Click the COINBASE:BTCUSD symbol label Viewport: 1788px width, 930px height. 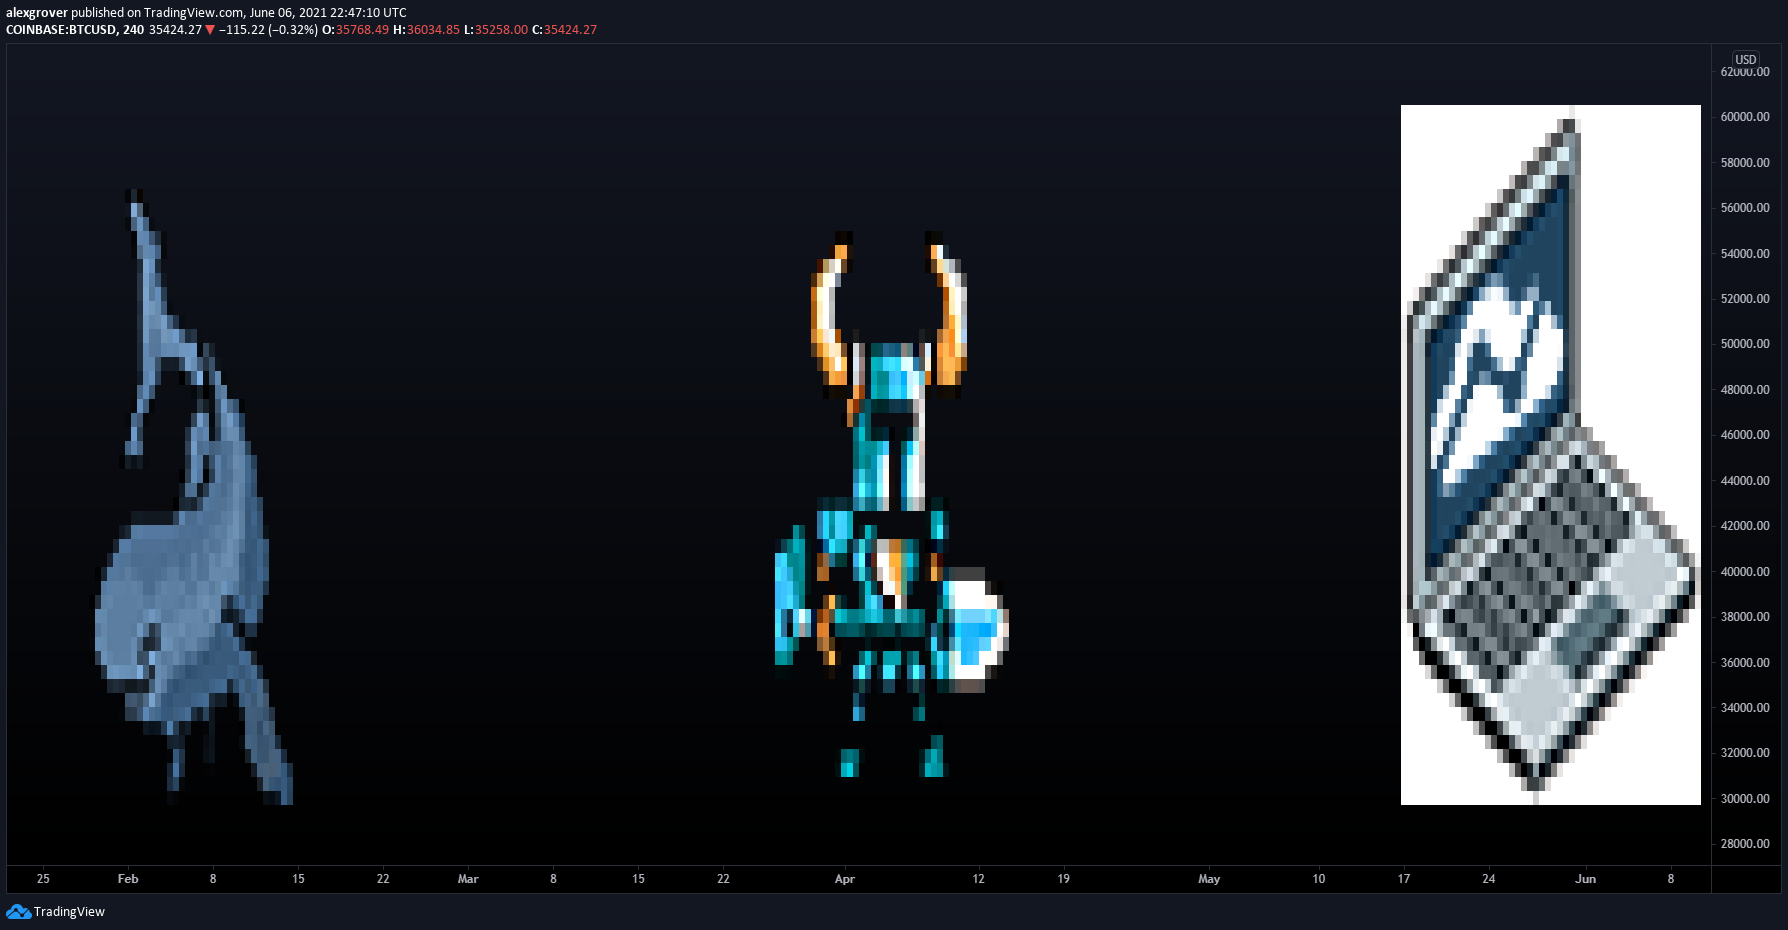[x=61, y=30]
